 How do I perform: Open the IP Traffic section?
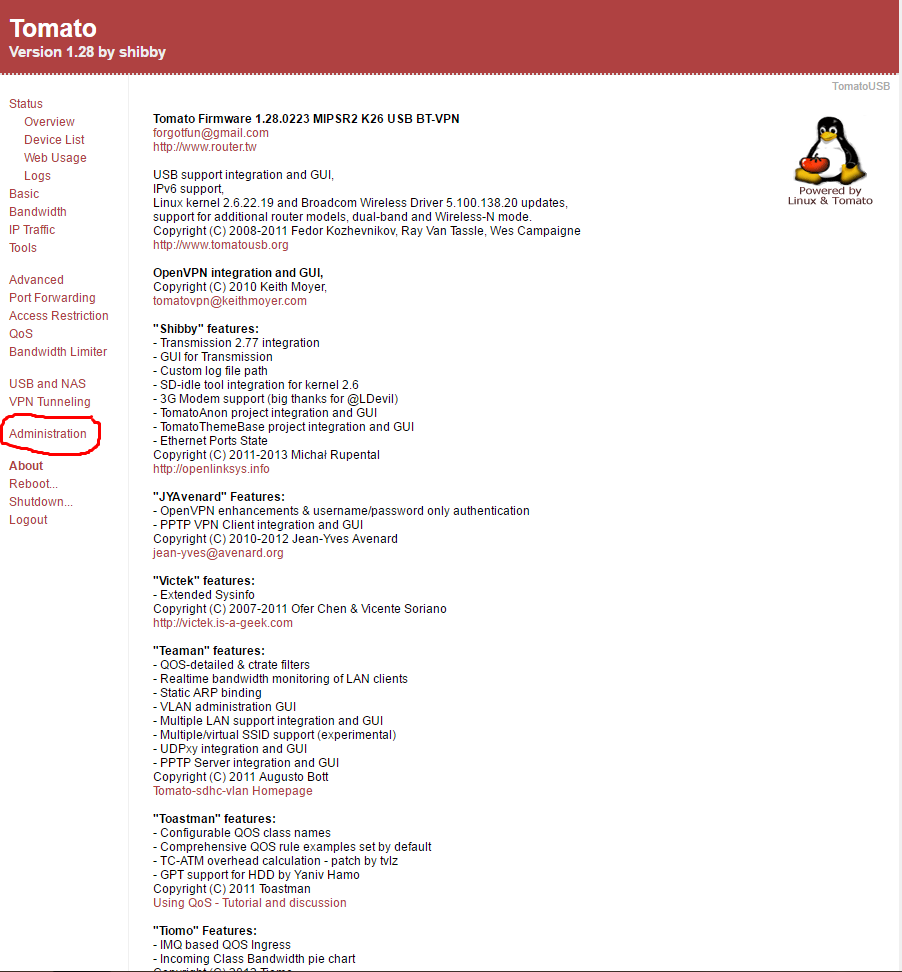[x=32, y=229]
